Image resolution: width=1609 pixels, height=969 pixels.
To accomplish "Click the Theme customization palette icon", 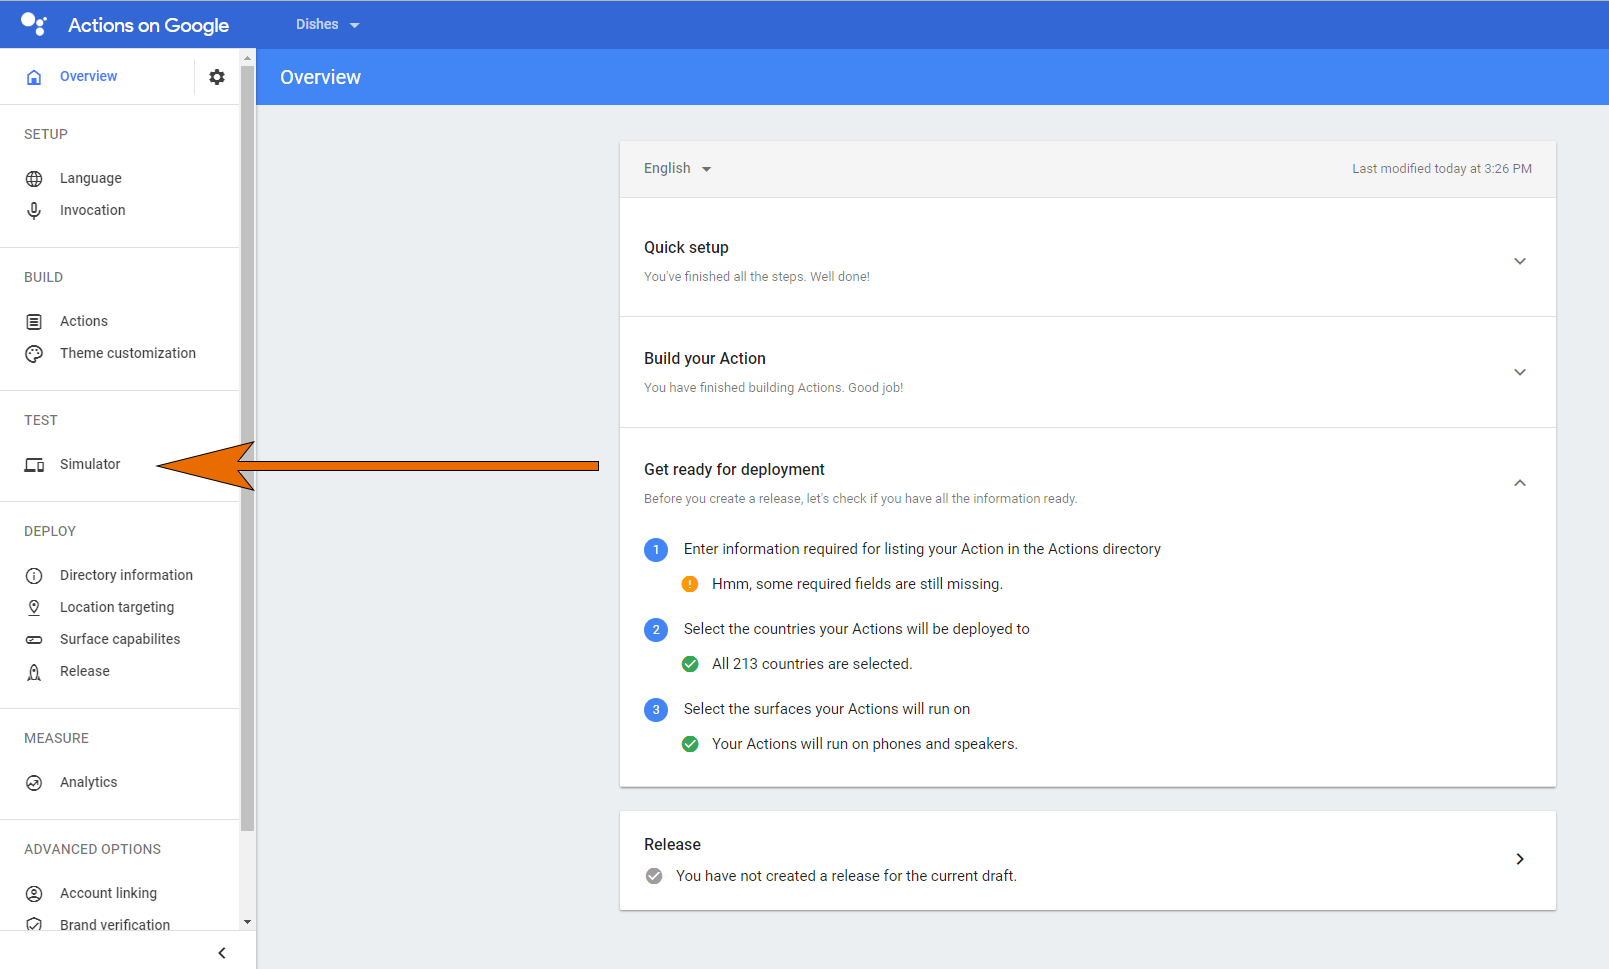I will coord(34,354).
